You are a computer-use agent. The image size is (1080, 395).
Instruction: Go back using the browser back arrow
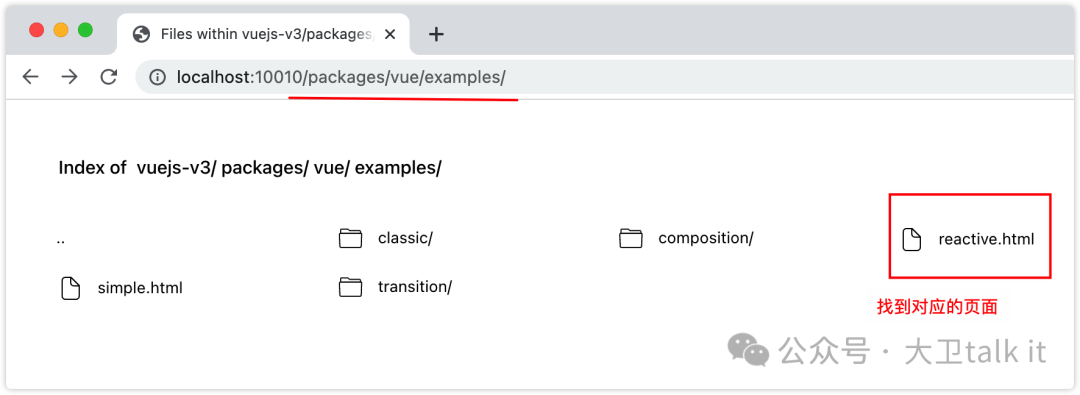tap(30, 77)
